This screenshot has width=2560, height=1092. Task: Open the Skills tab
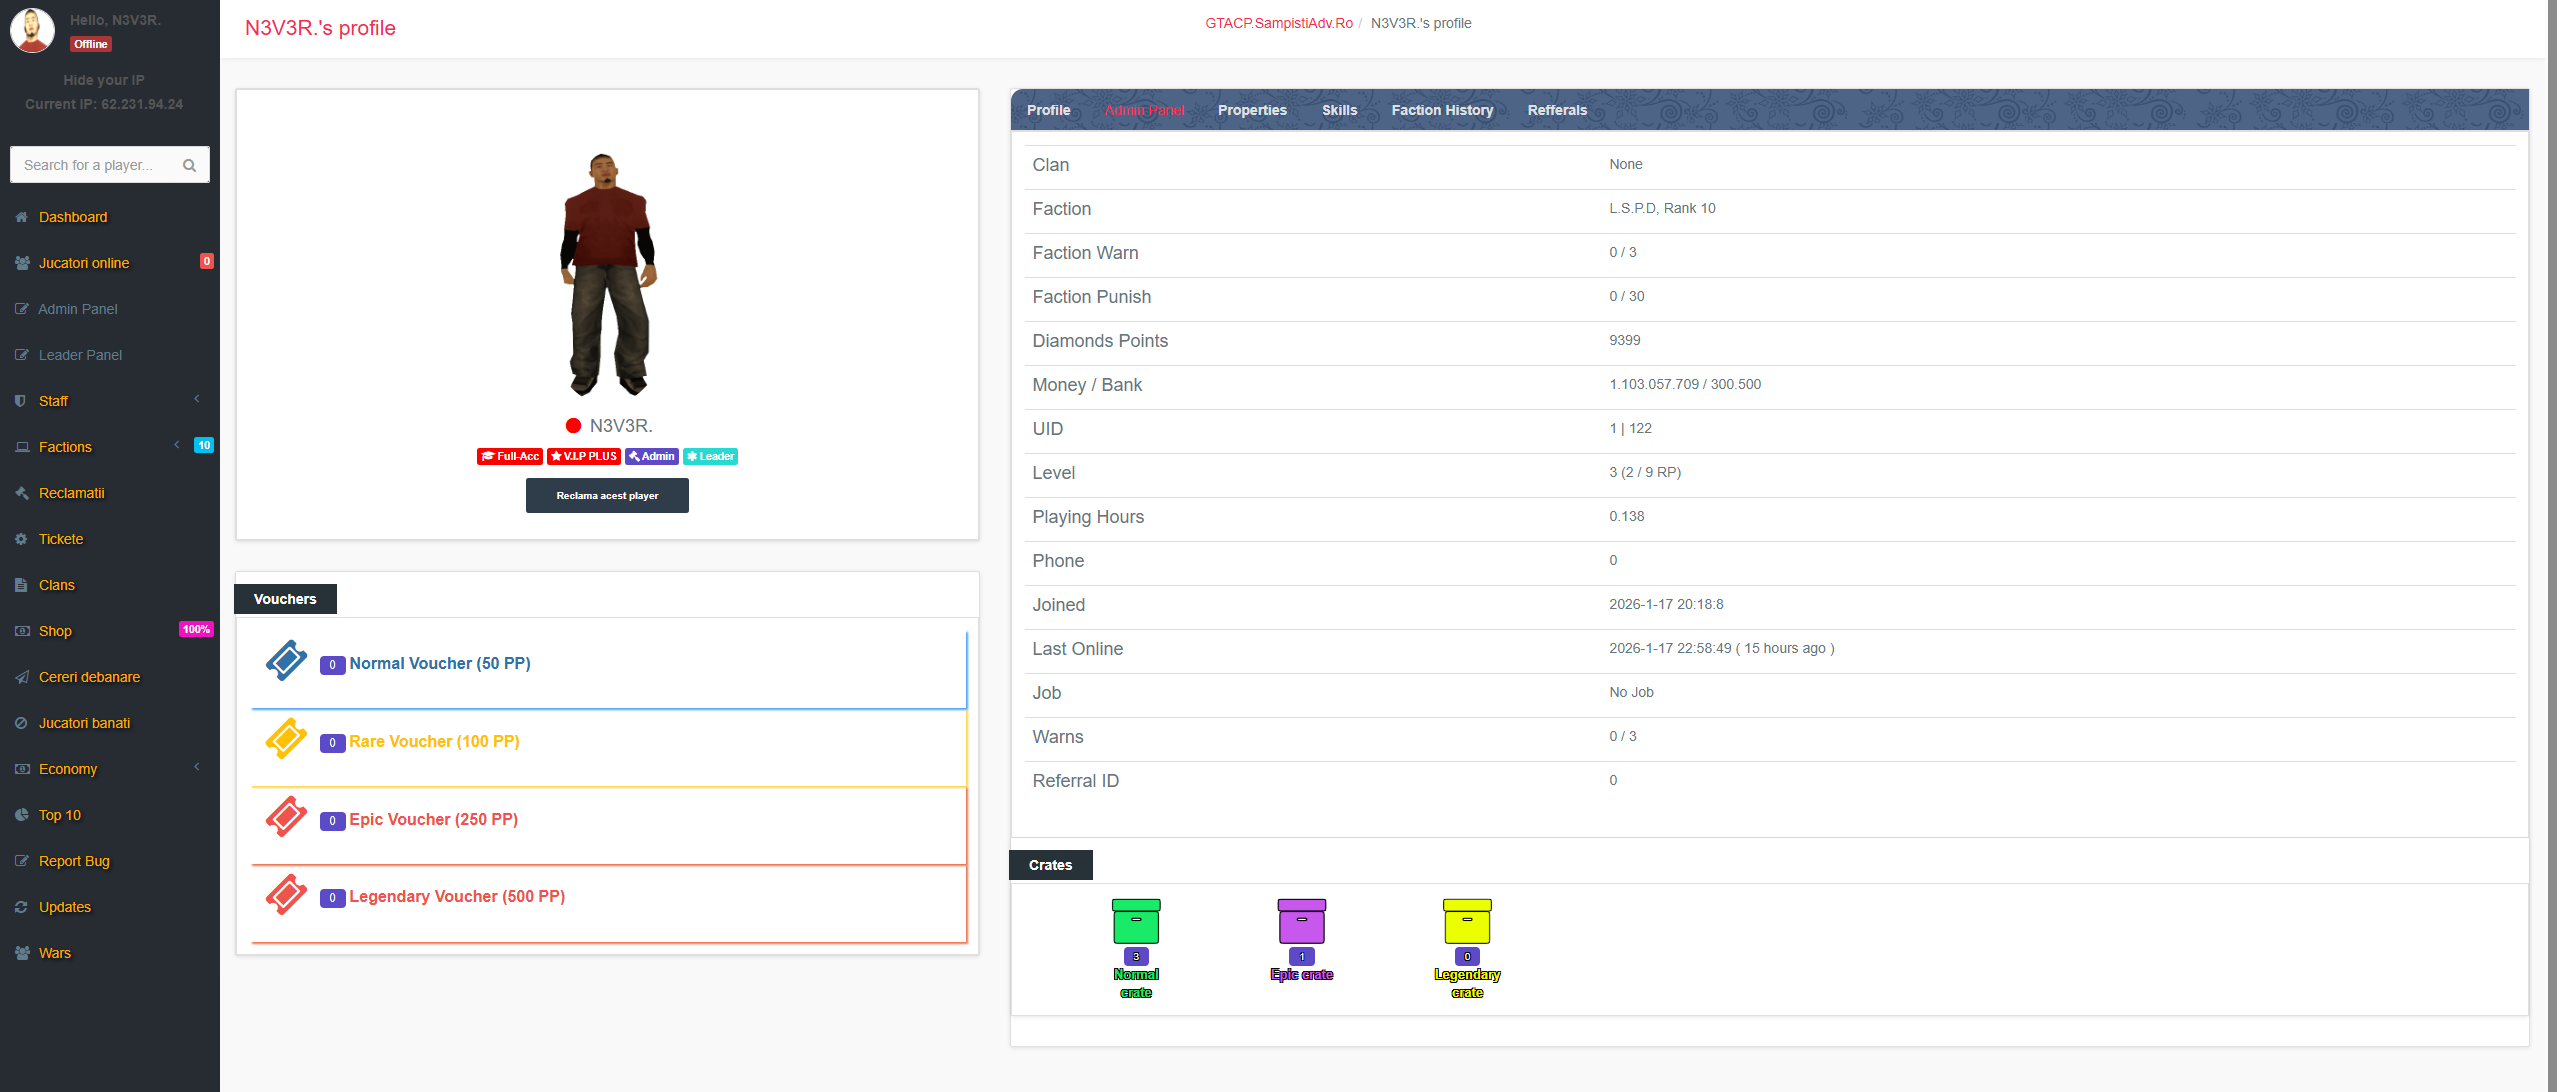coord(1339,110)
